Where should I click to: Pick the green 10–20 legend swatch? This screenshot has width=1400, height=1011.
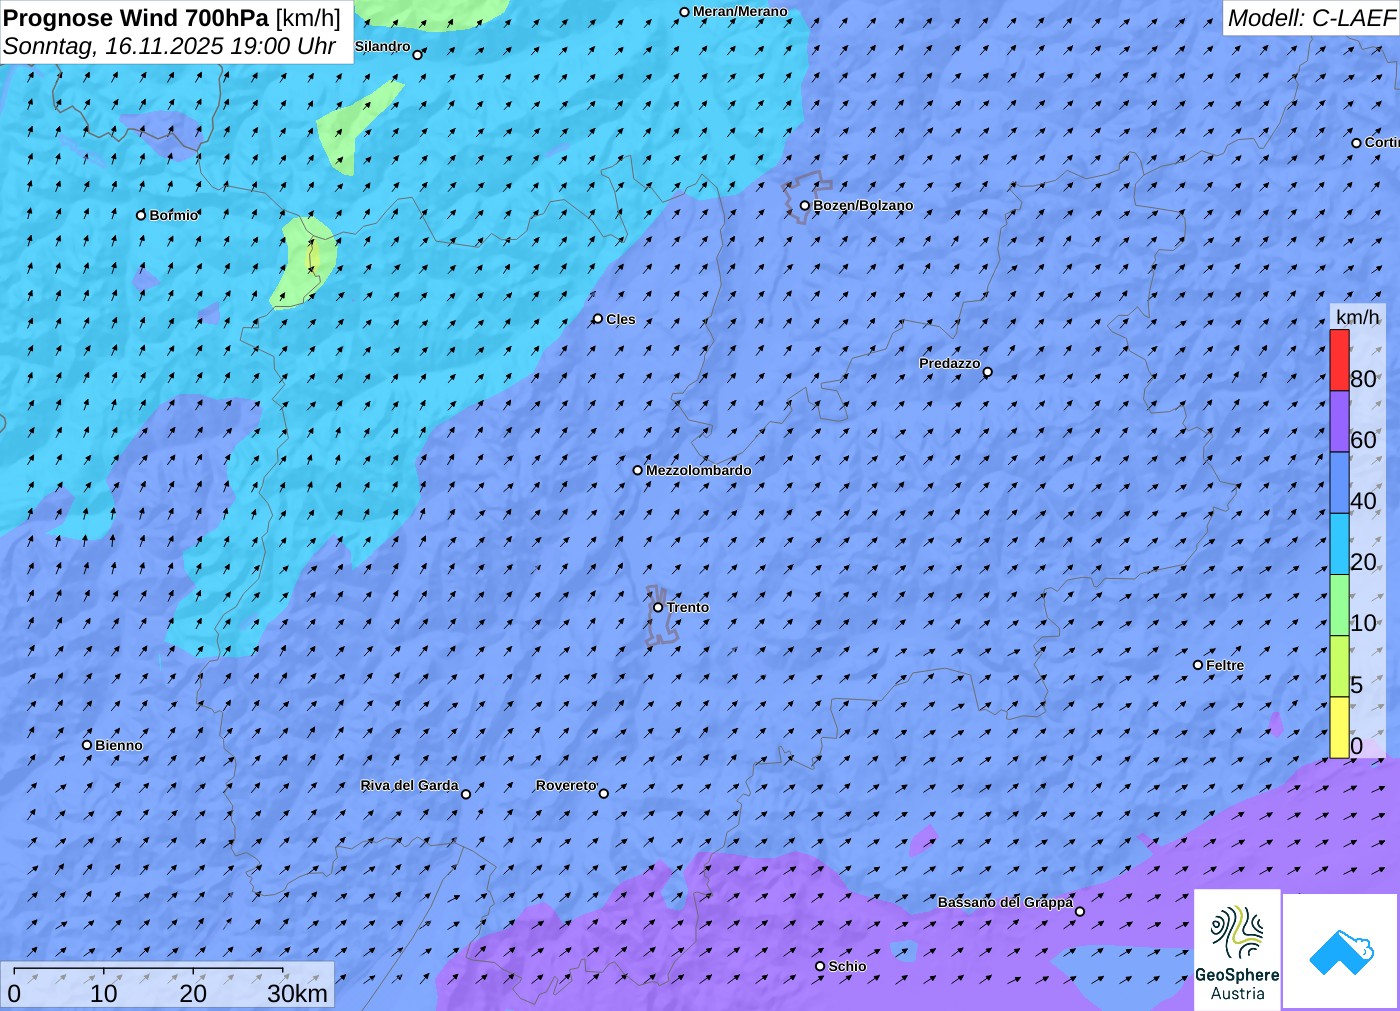pos(1339,605)
